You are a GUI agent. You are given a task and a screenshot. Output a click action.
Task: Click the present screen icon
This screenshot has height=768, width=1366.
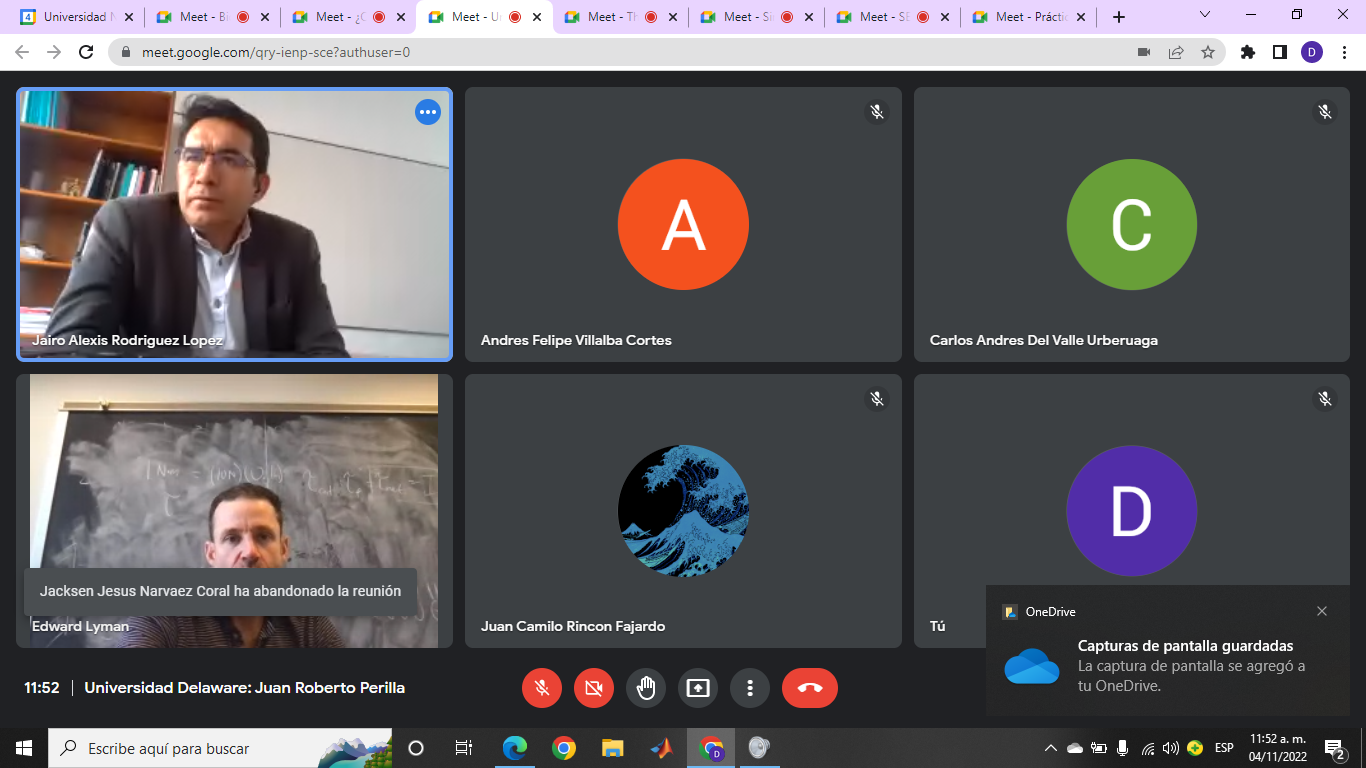[x=698, y=688]
